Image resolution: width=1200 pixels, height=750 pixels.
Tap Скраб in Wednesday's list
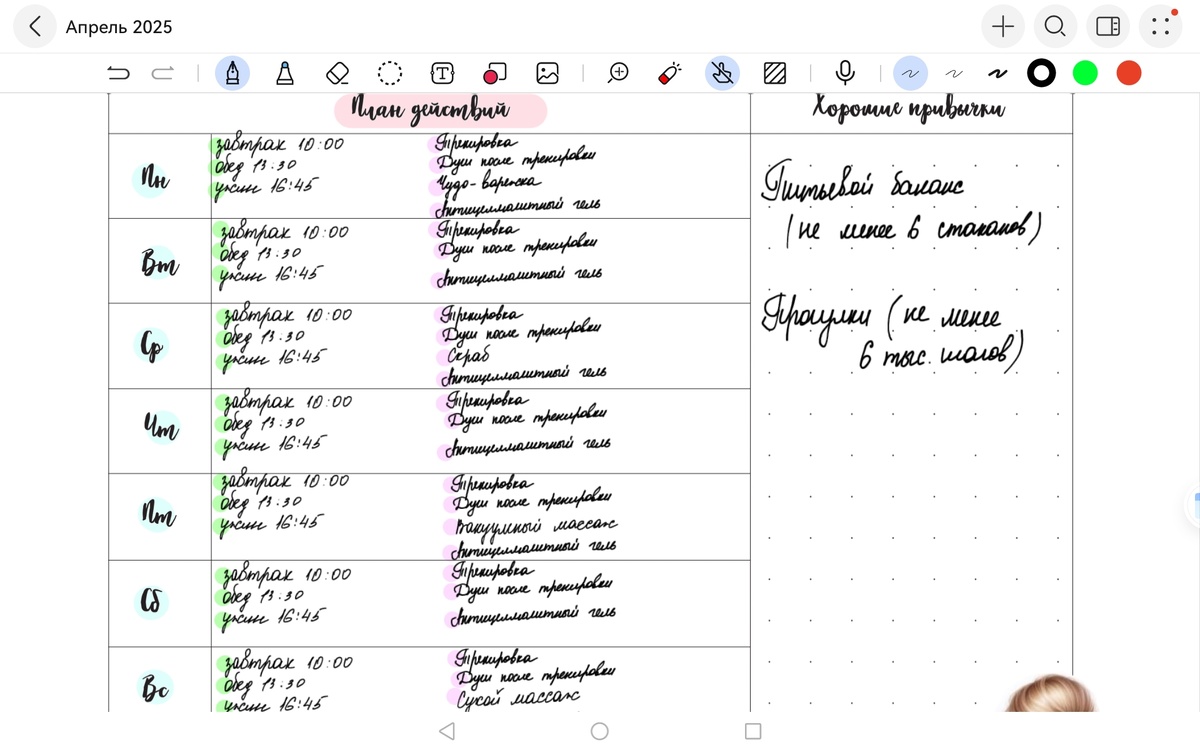467,356
